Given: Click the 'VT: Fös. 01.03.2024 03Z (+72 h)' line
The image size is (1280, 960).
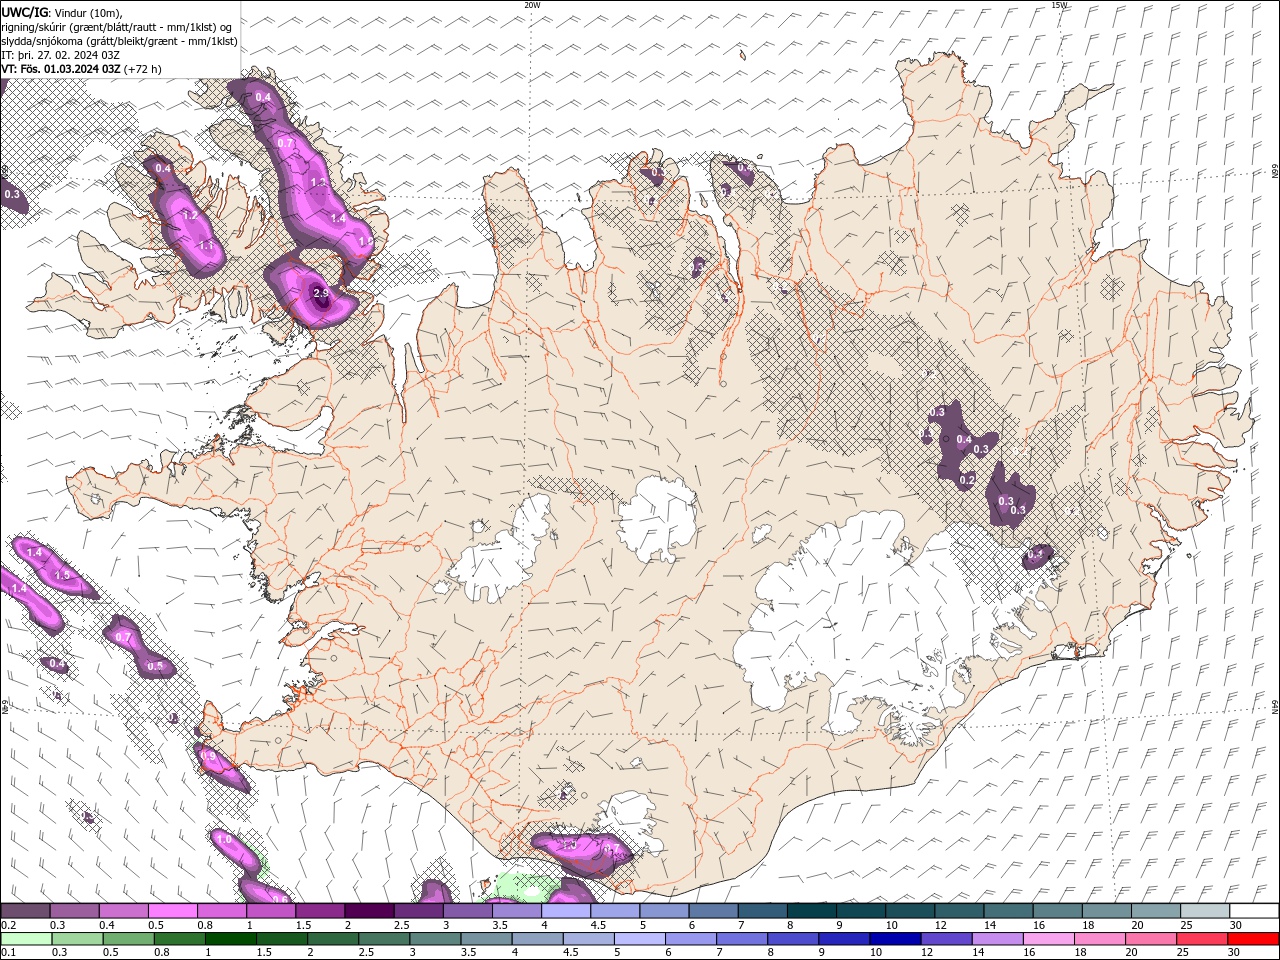Looking at the screenshot, I should pyautogui.click(x=81, y=69).
